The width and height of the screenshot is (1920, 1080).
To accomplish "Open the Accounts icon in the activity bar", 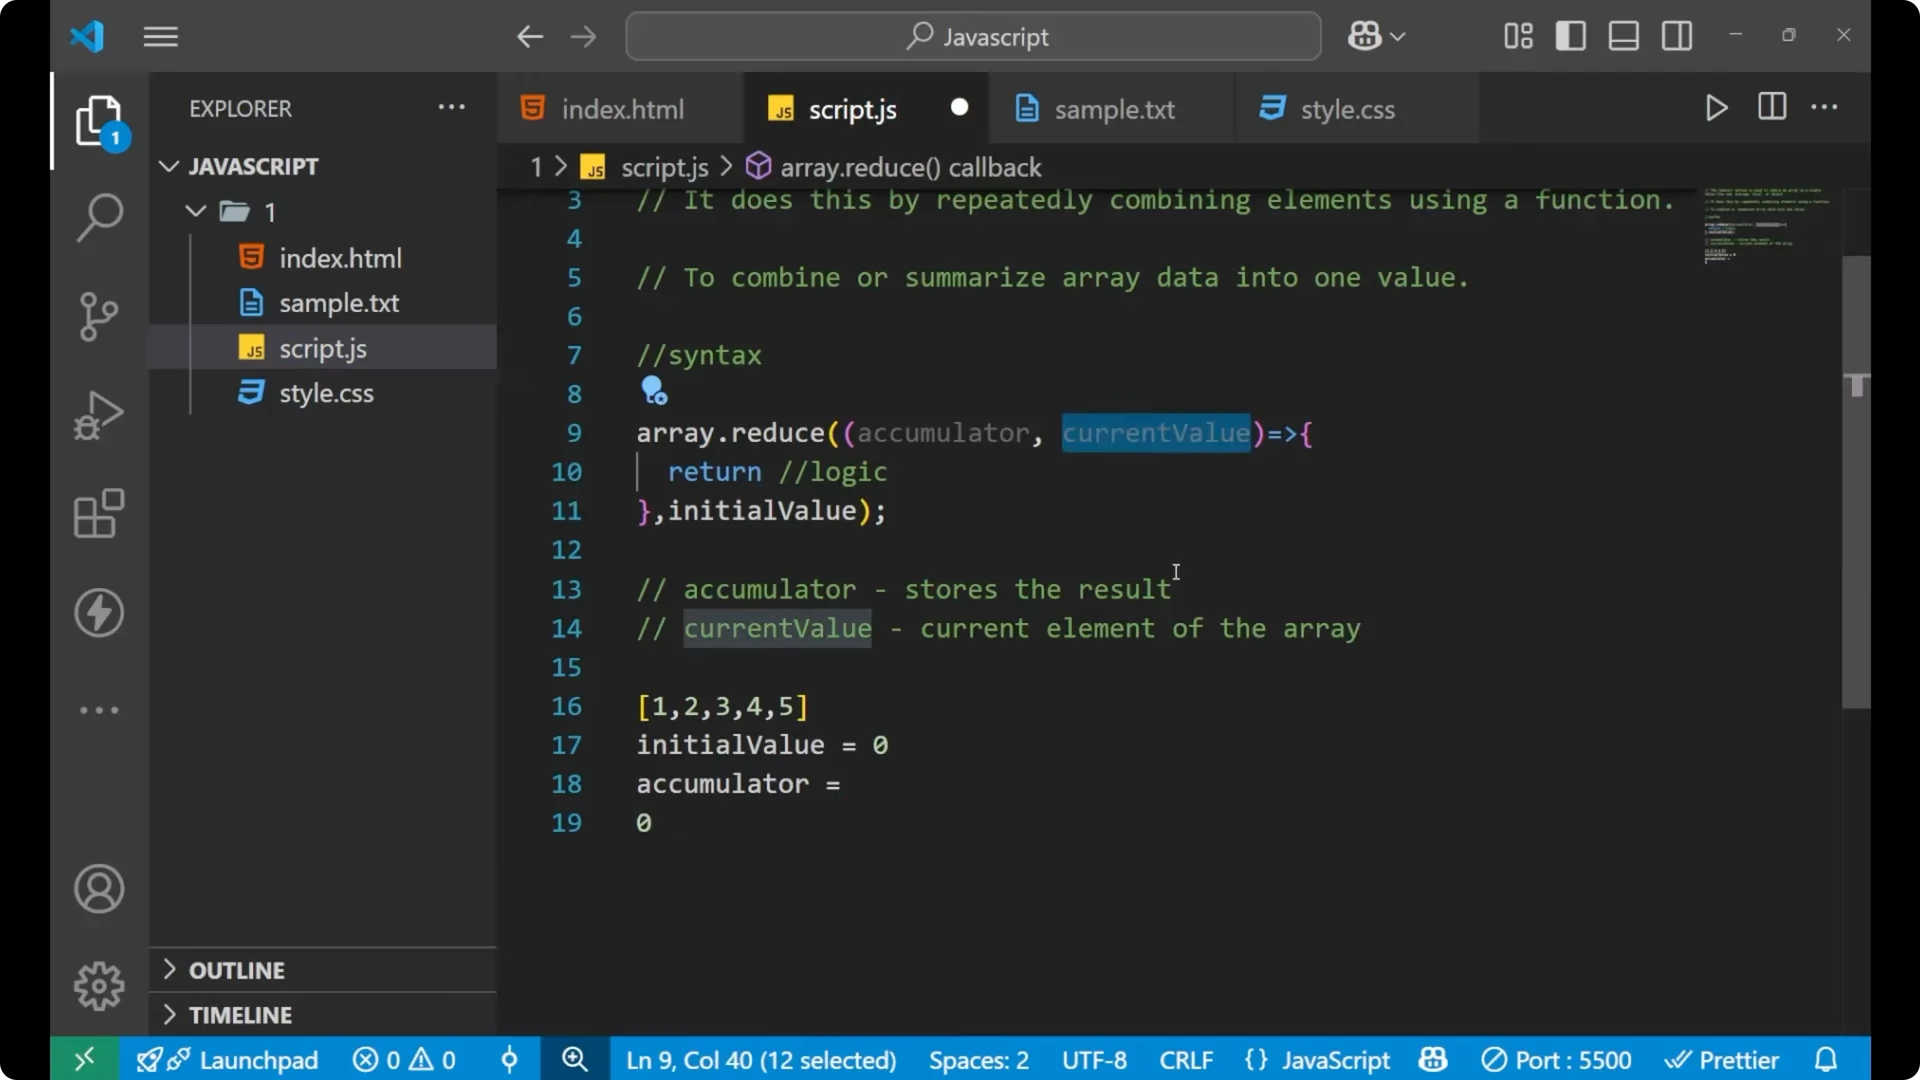I will pos(98,889).
